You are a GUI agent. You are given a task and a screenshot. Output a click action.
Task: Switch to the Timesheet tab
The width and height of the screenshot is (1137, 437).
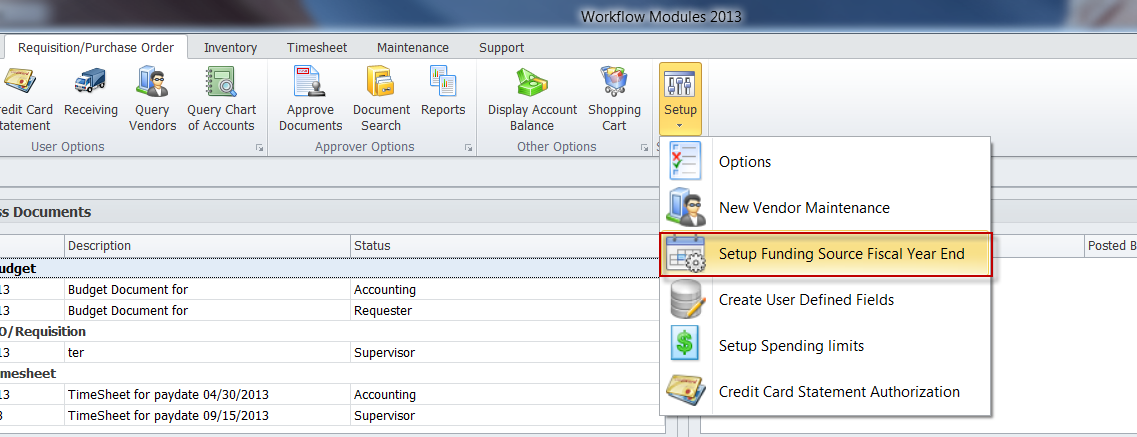[317, 47]
